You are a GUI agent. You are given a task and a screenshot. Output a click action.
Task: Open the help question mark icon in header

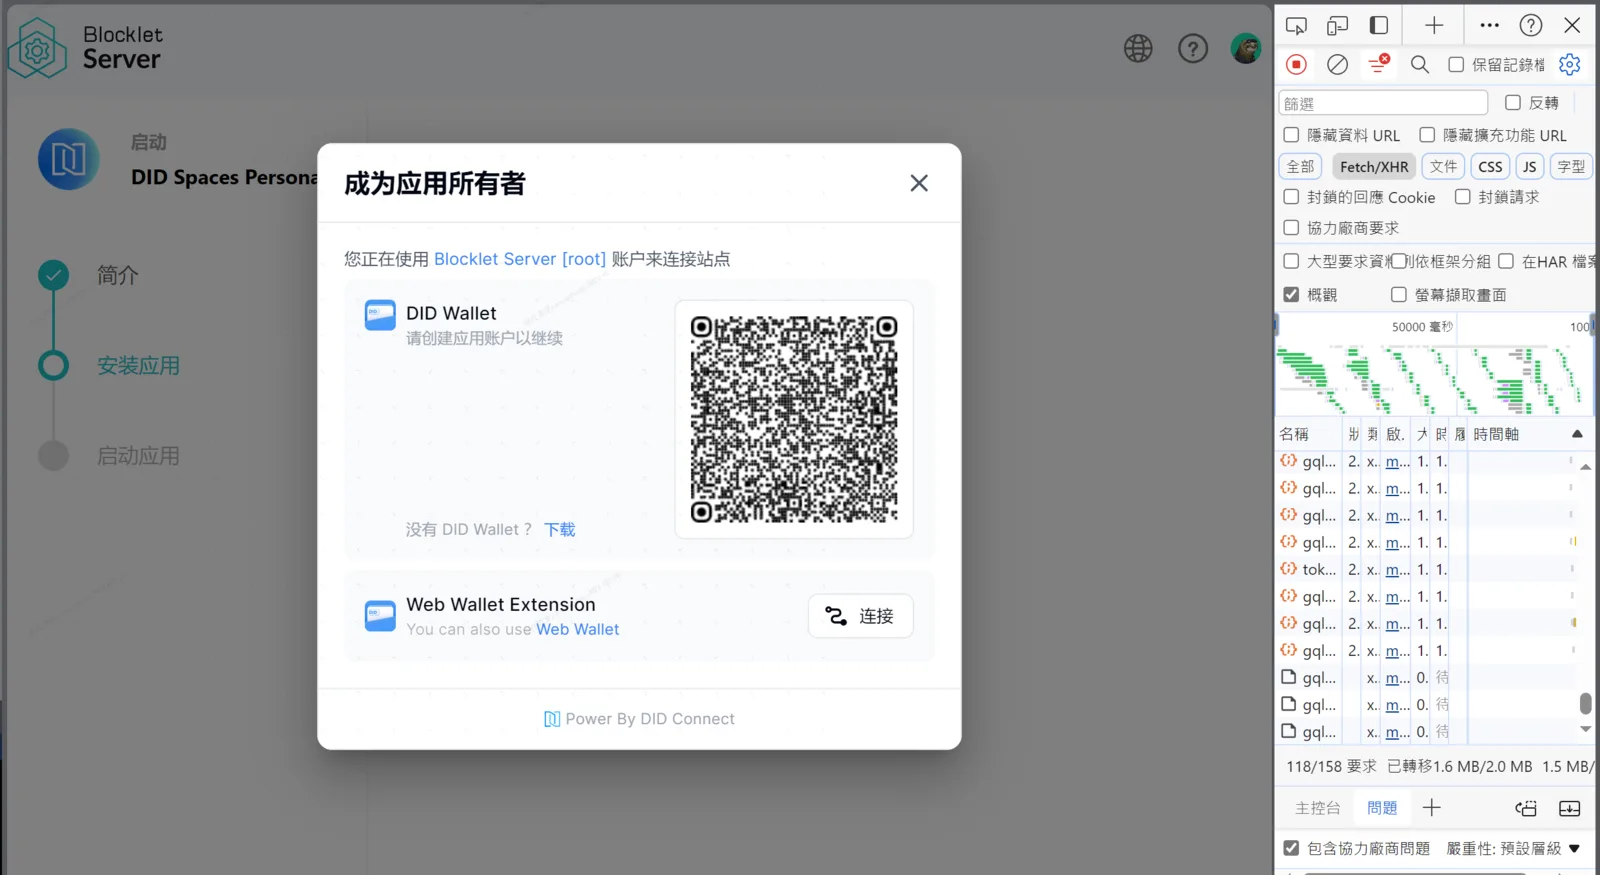click(1193, 48)
